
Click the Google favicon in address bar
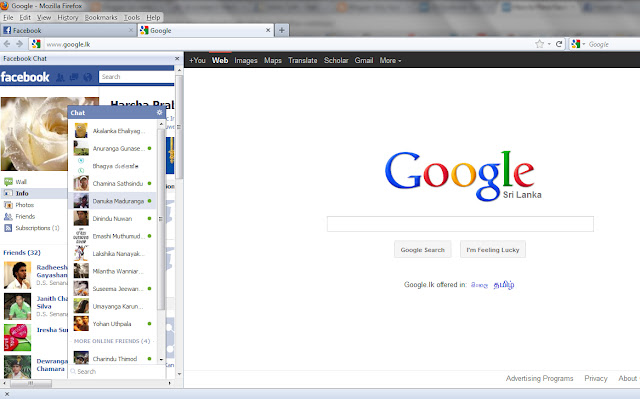coord(36,44)
